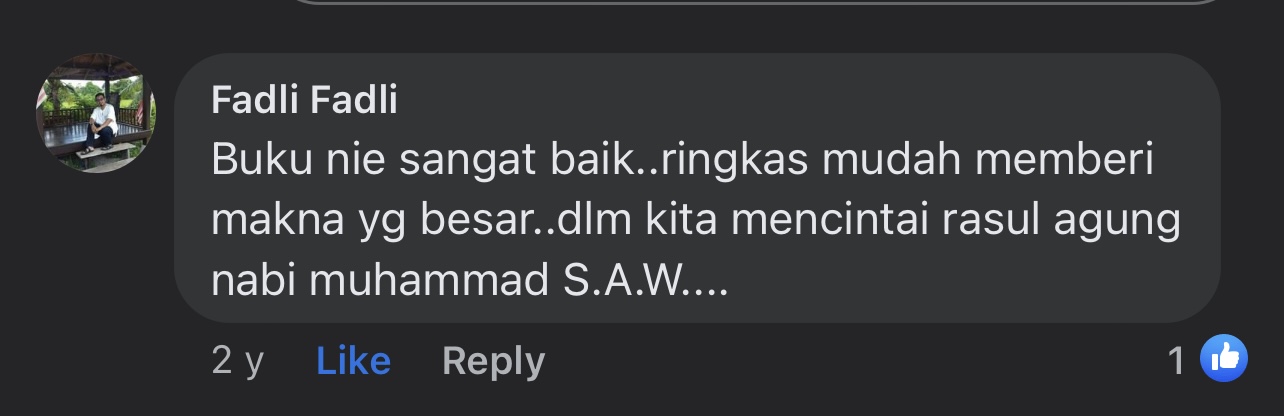Image resolution: width=1284 pixels, height=416 pixels.
Task: Show who reacted via the '1' count
Action: 1176,360
